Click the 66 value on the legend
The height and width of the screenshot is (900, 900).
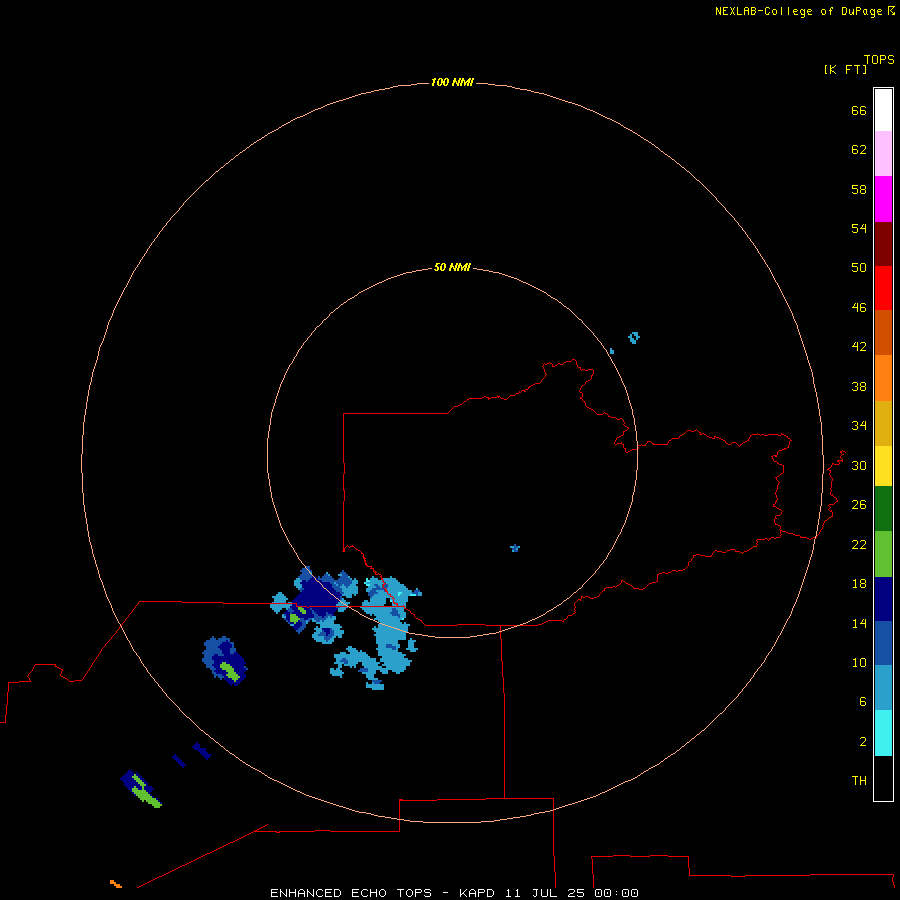[859, 110]
